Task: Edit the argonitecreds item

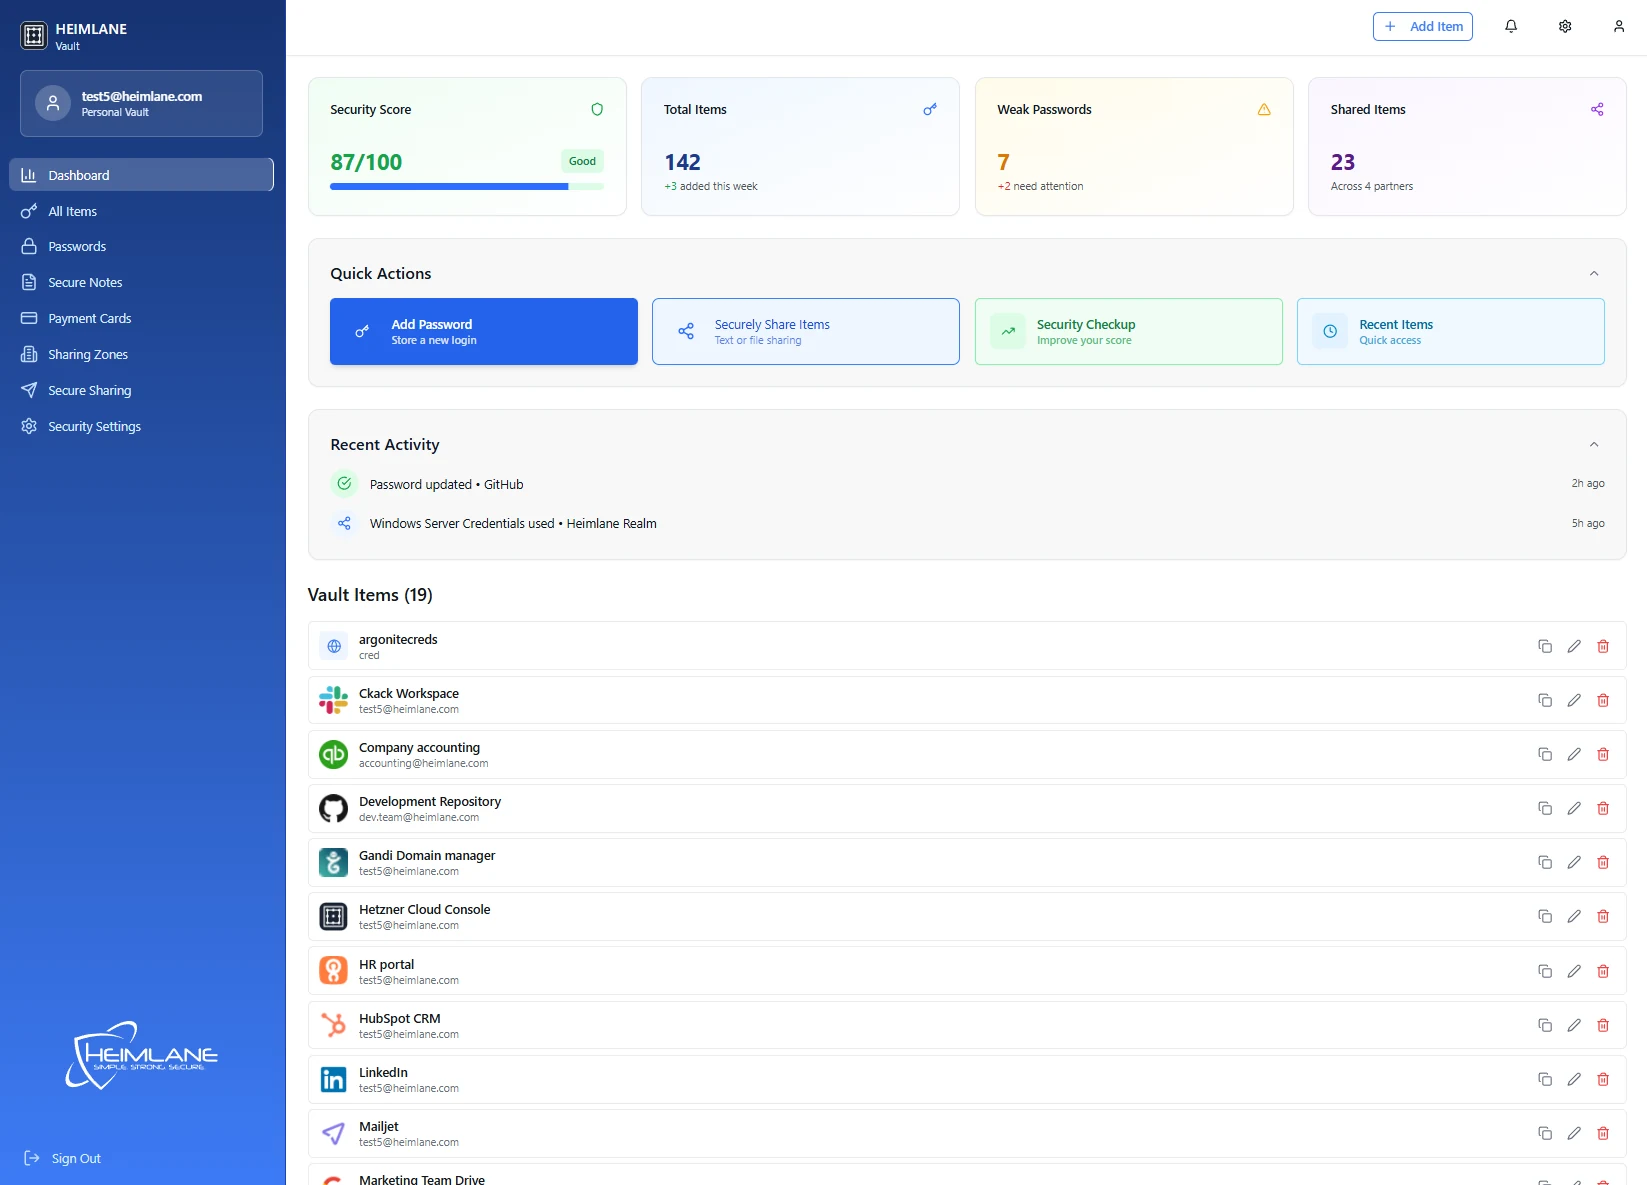Action: click(x=1574, y=646)
